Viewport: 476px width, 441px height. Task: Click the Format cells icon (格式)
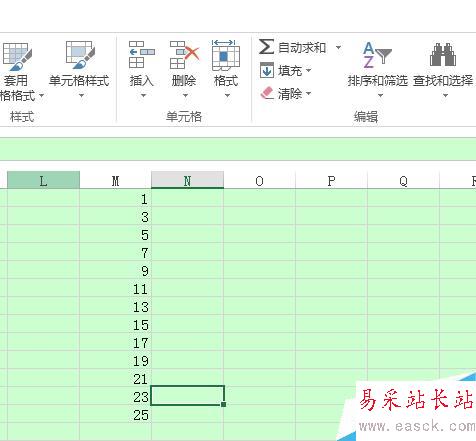click(226, 55)
